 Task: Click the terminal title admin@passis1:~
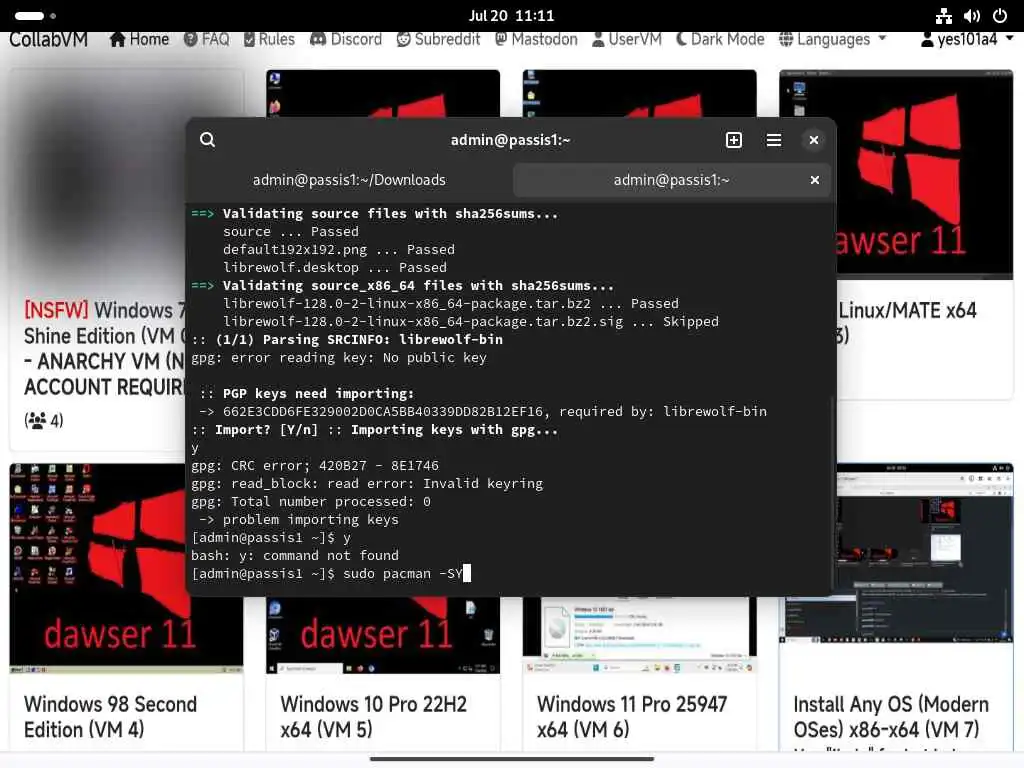pyautogui.click(x=511, y=140)
